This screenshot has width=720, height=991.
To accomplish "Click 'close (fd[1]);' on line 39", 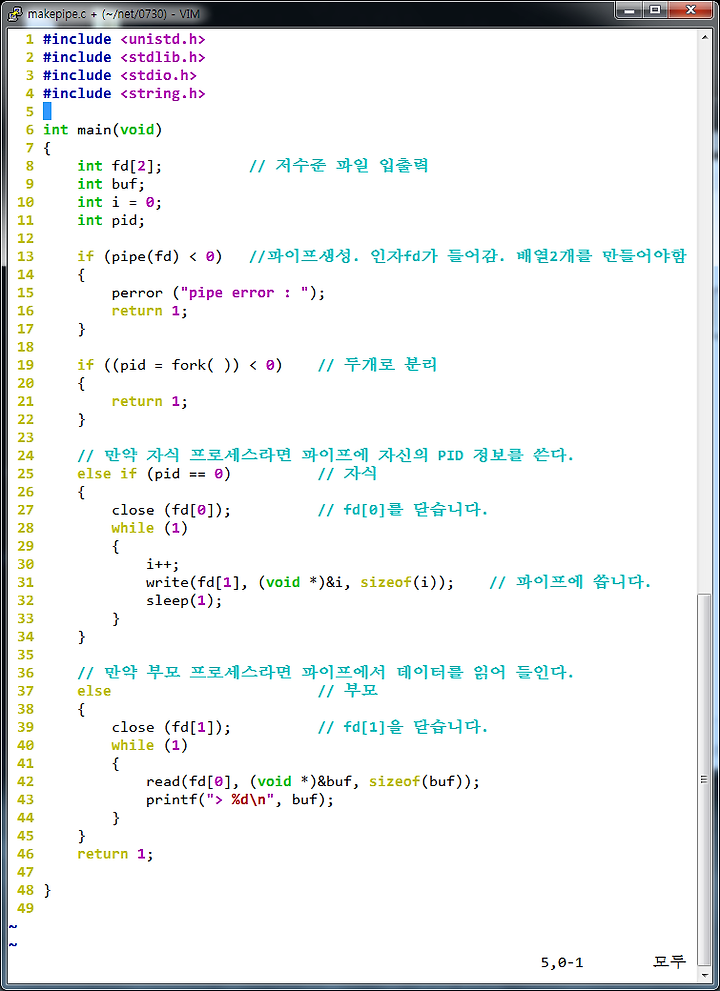I will 171,727.
